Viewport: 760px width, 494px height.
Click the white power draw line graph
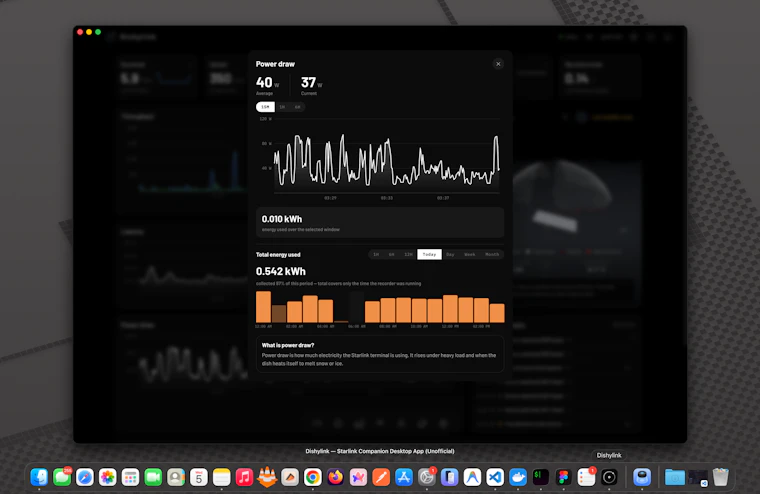point(386,160)
